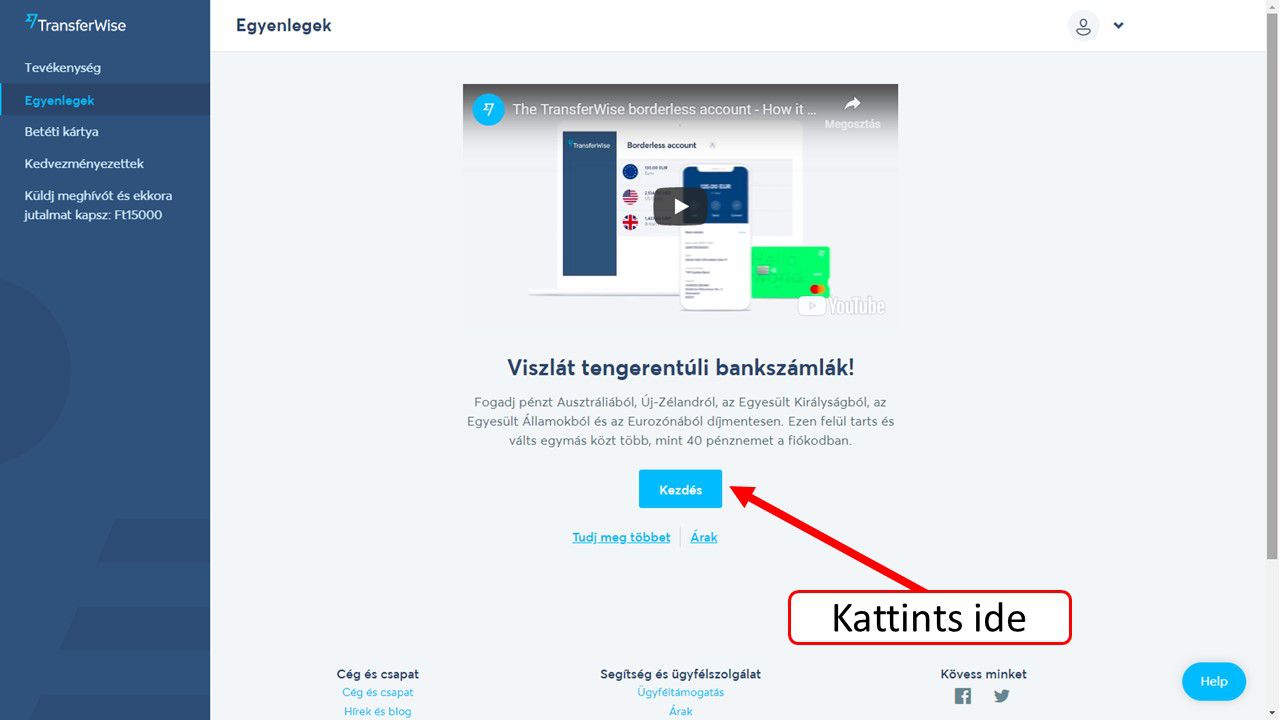This screenshot has height=720, width=1280.
Task: Click the video share arrow icon
Action: [x=852, y=104]
